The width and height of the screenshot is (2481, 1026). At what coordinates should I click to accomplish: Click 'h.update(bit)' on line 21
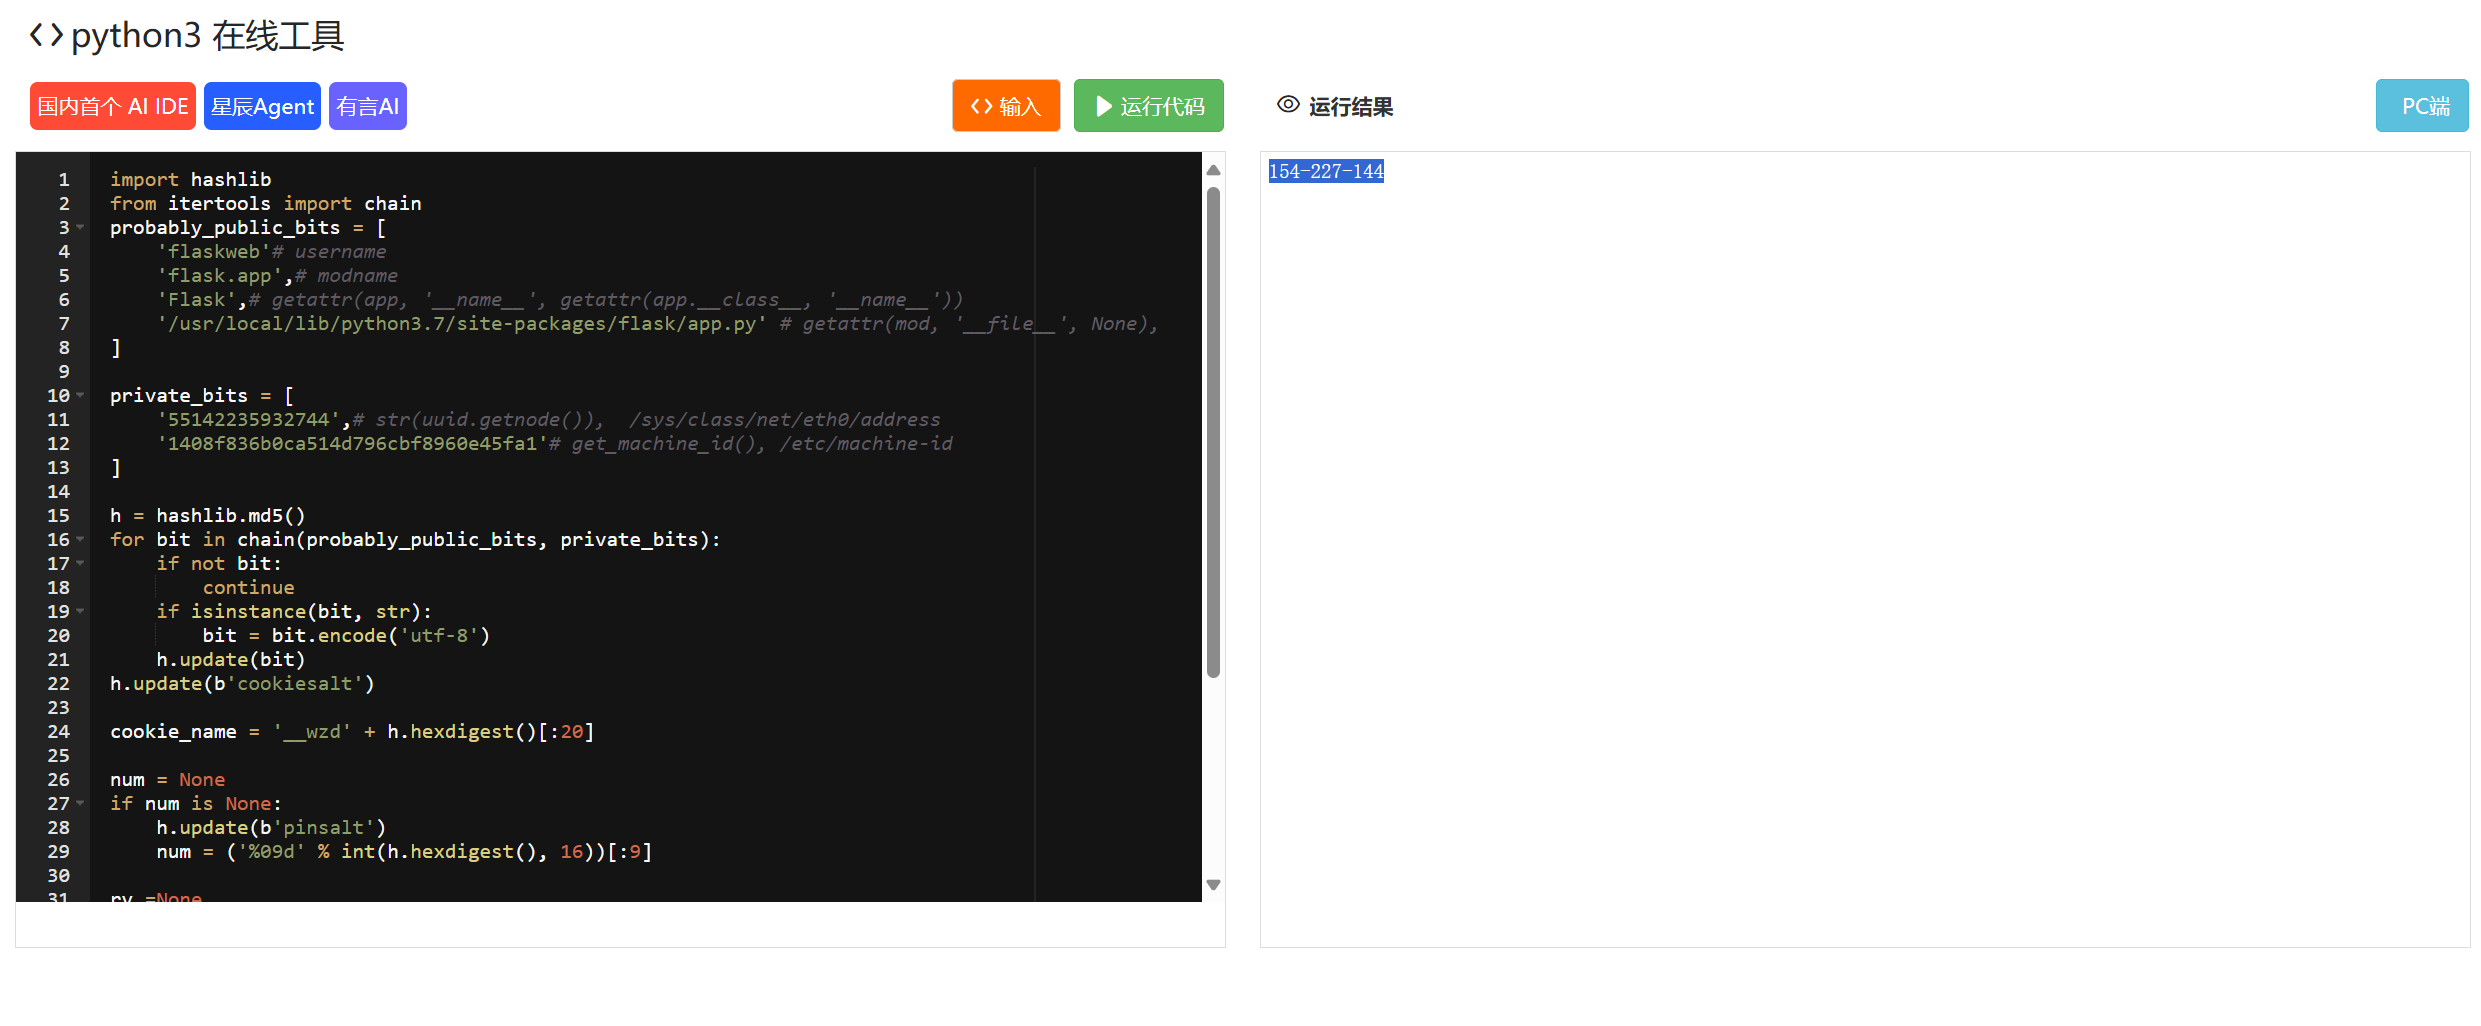tap(231, 660)
